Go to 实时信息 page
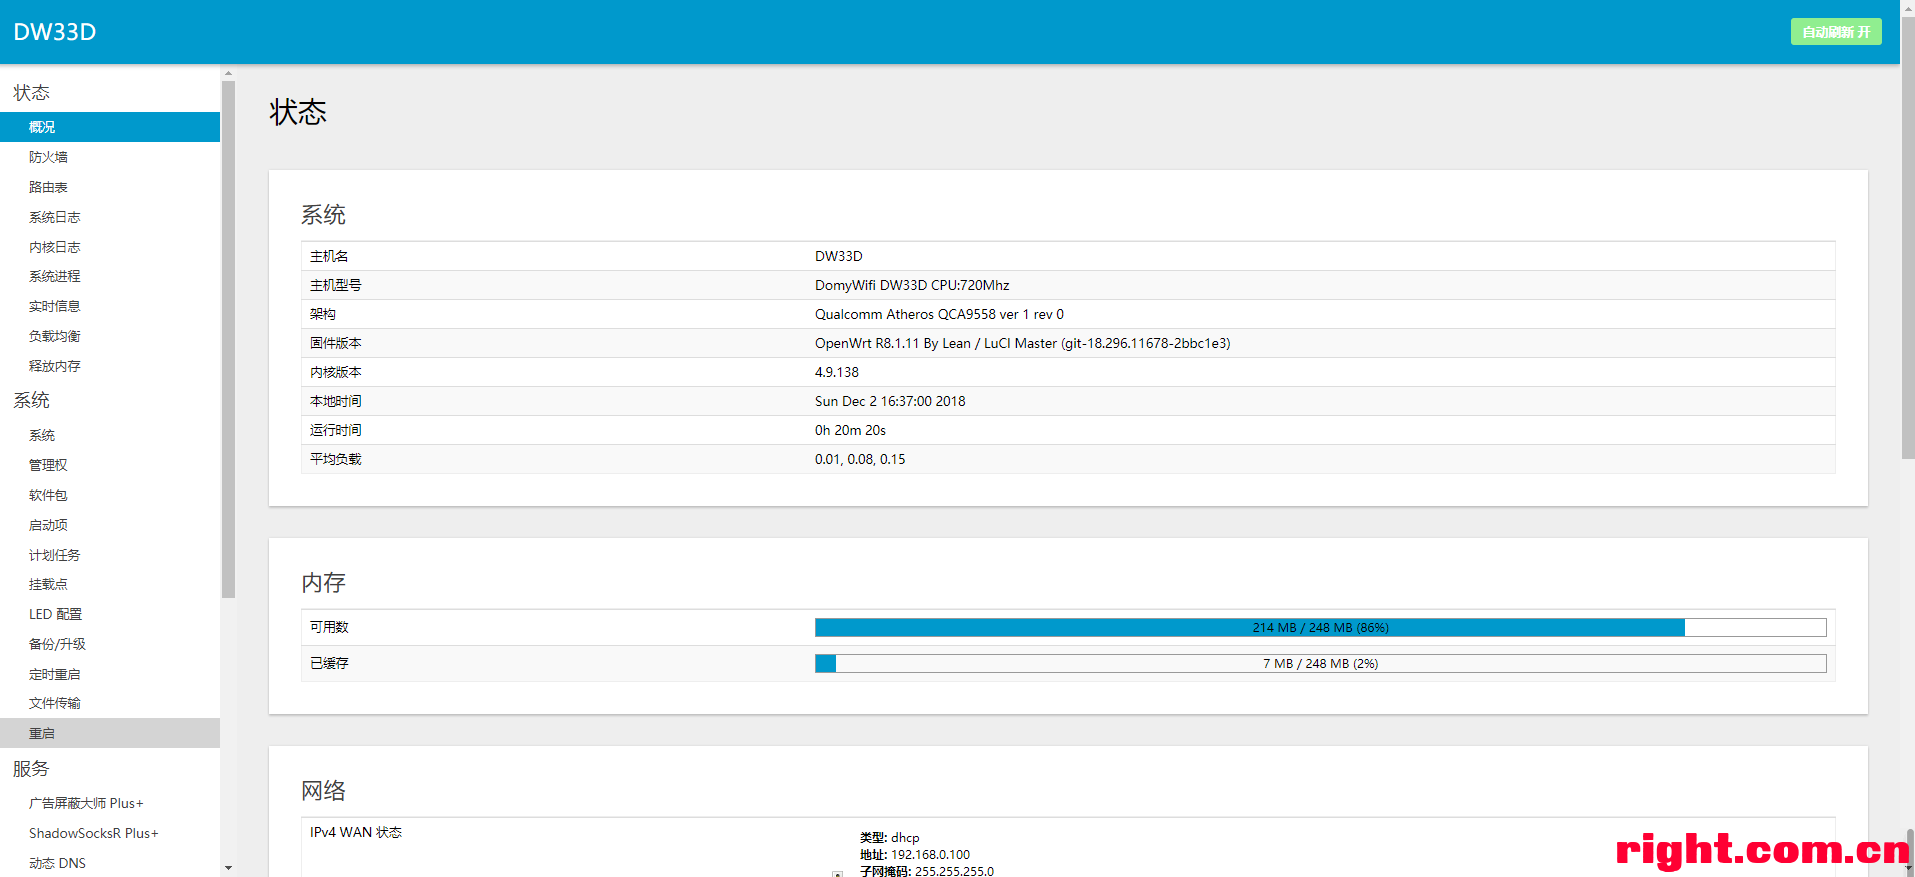The height and width of the screenshot is (877, 1915). click(x=54, y=306)
